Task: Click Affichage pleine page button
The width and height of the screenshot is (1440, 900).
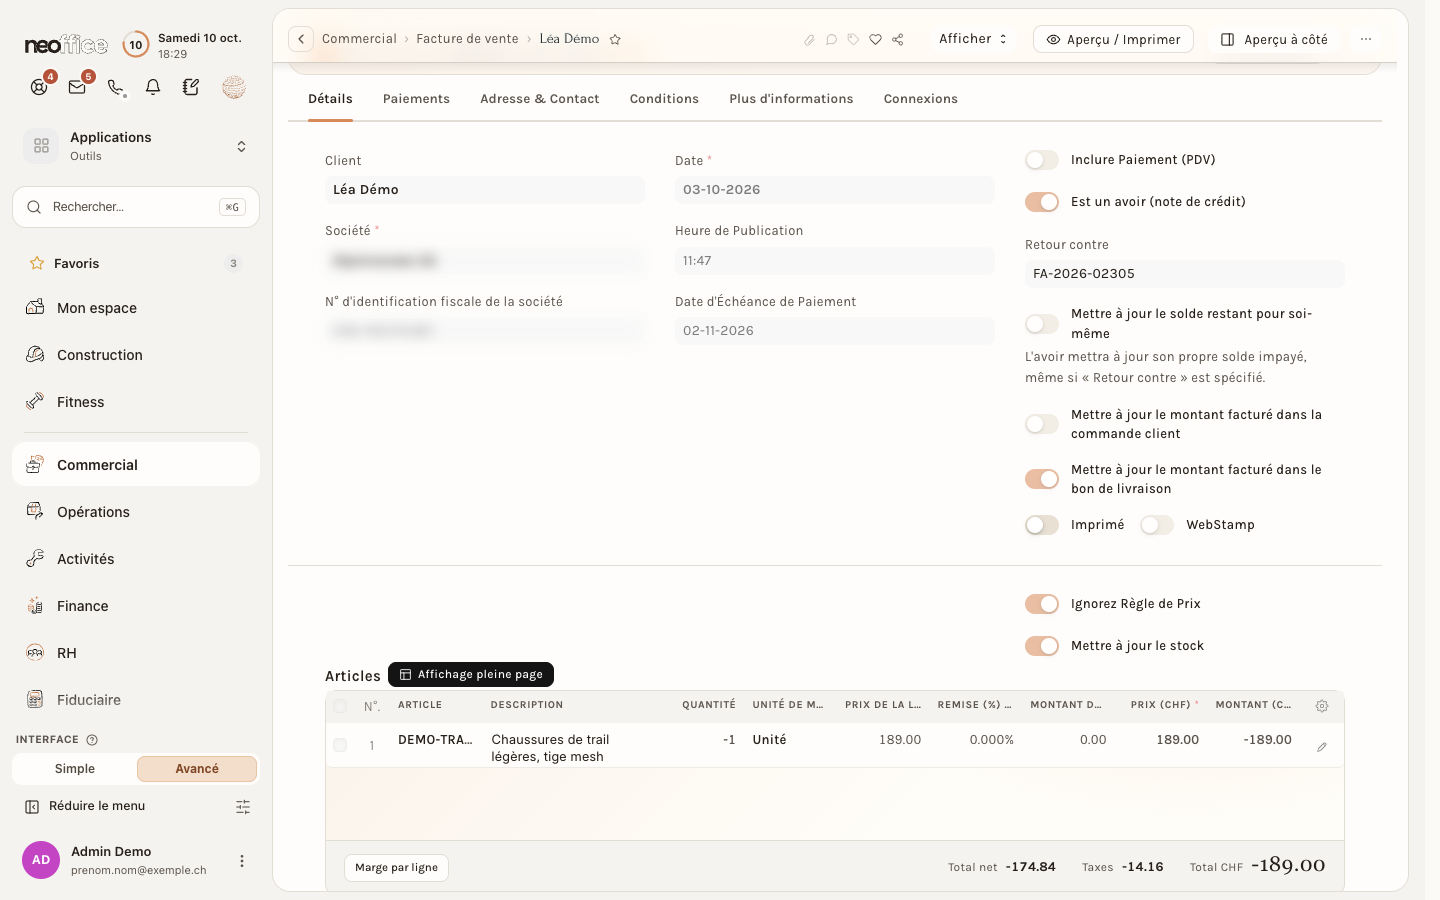Action: coord(471,675)
